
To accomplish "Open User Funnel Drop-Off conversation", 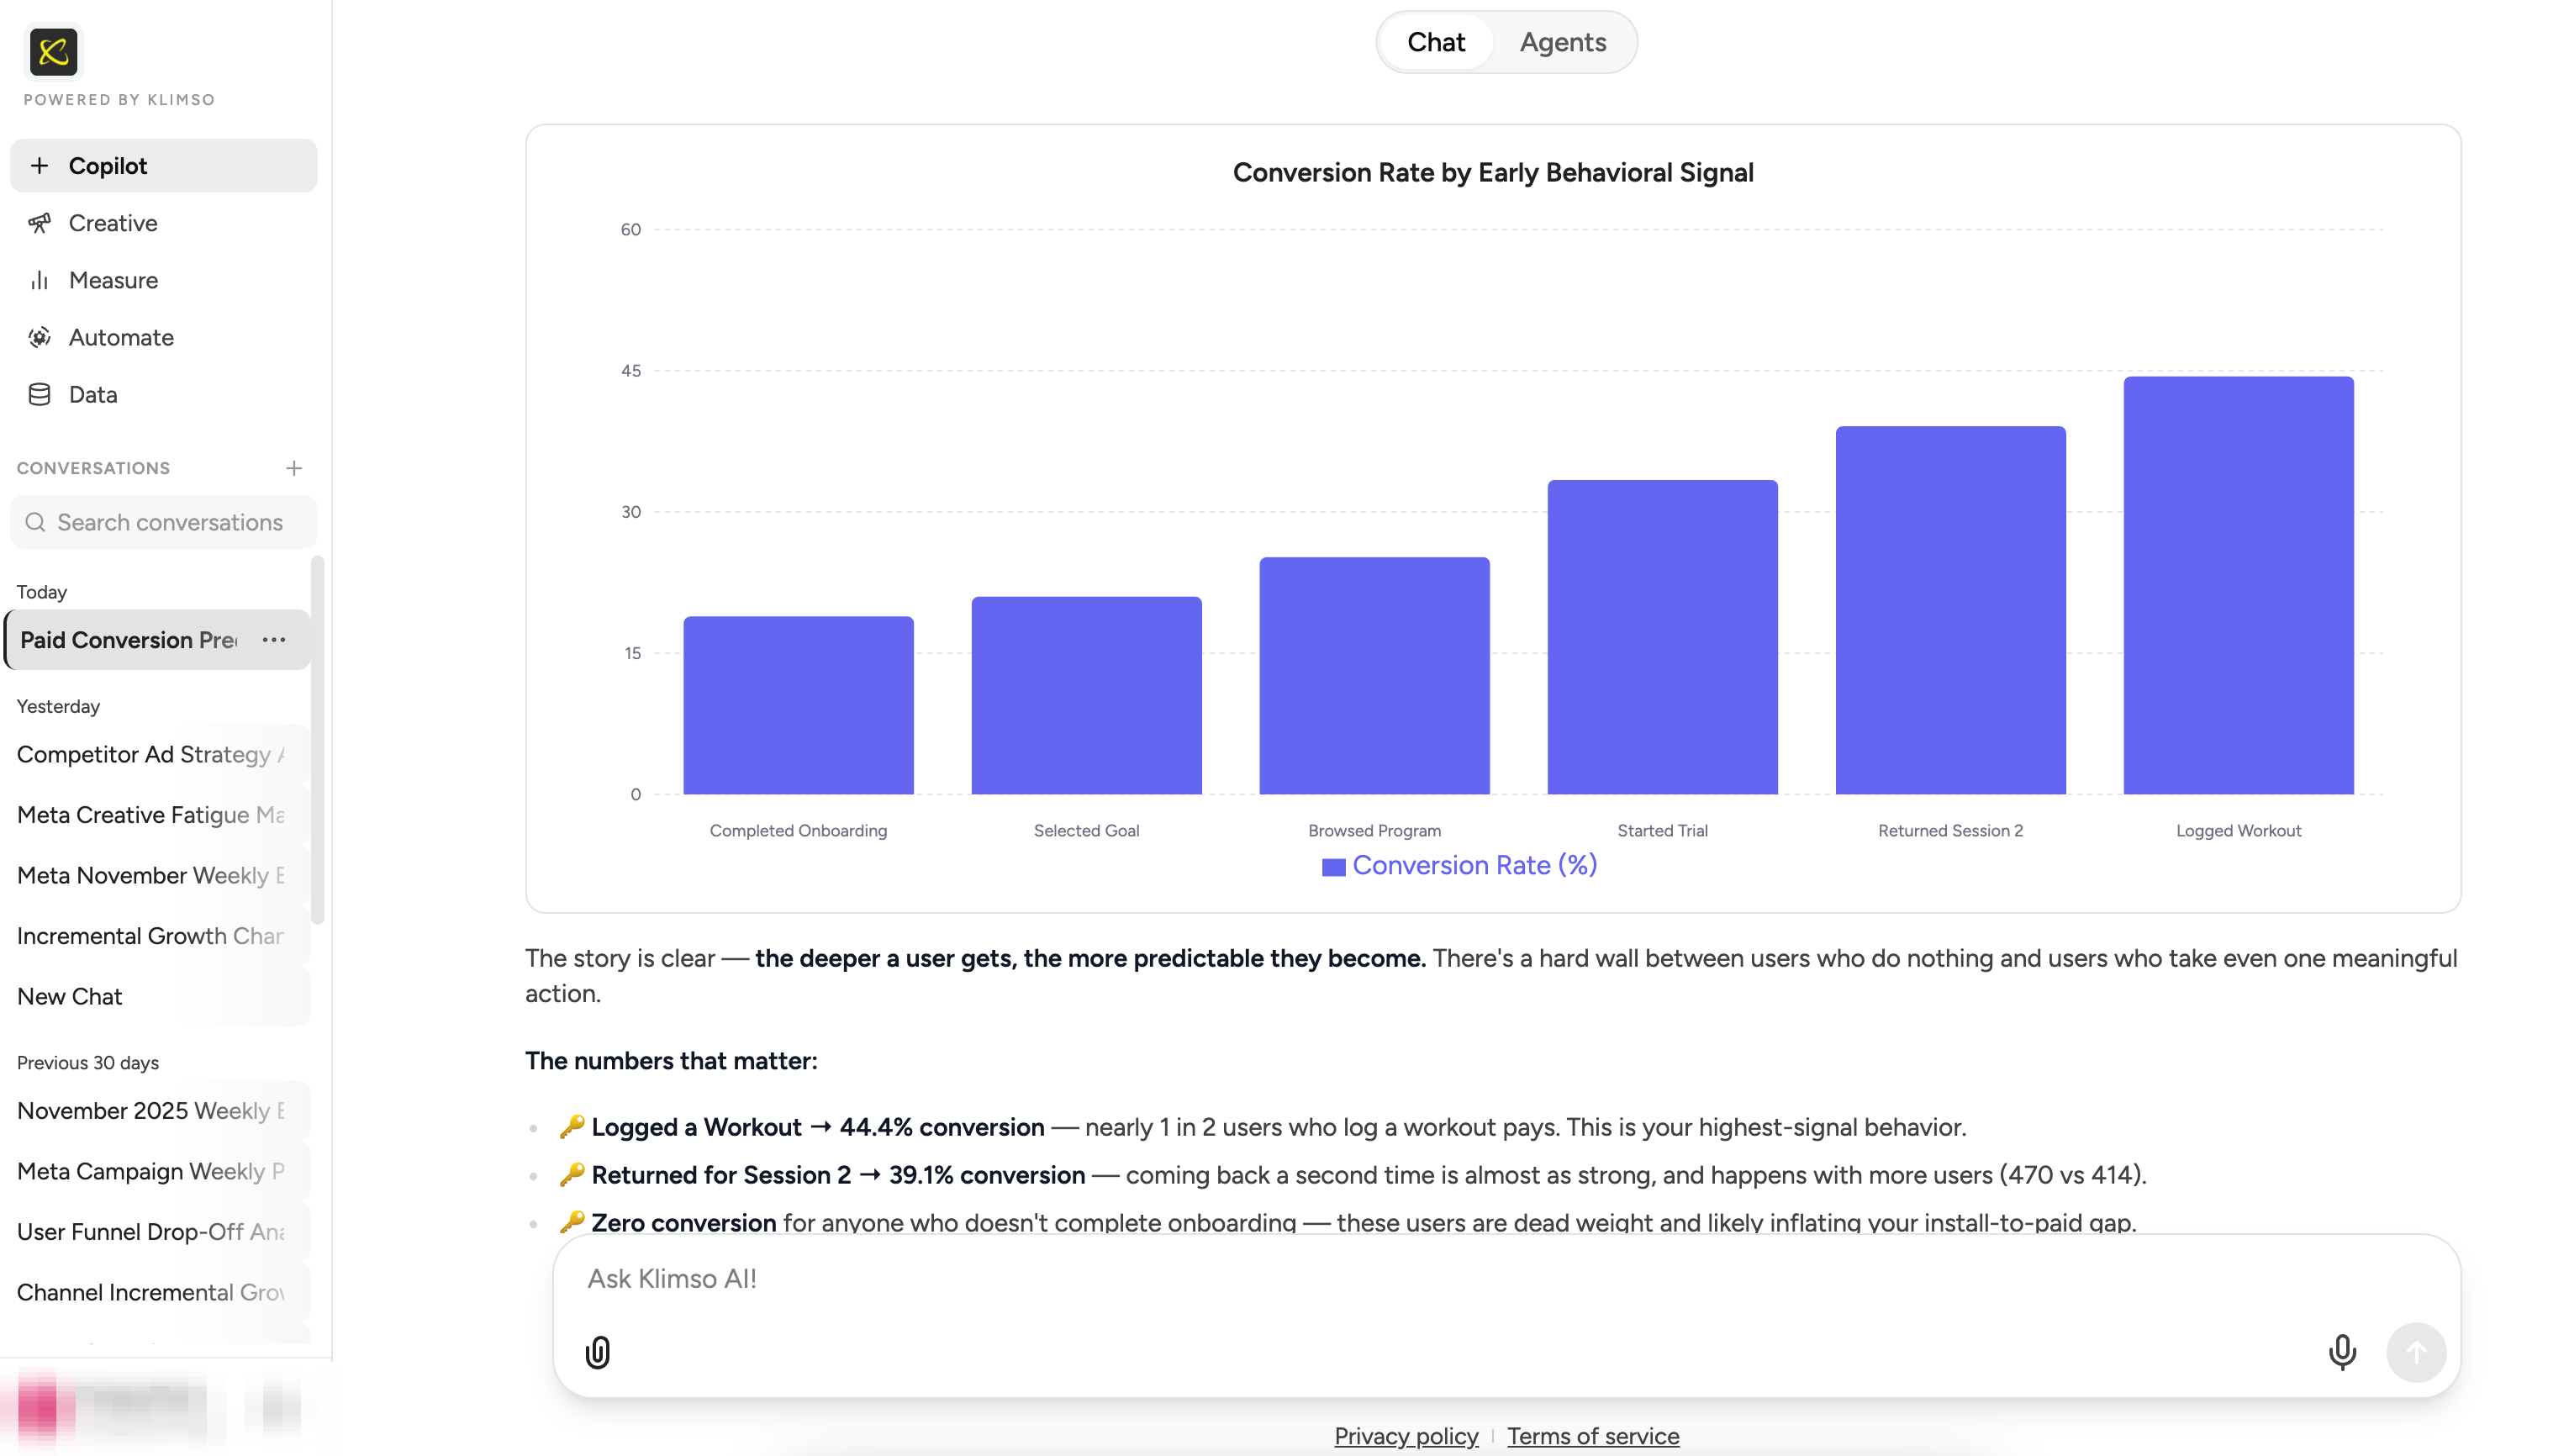I will coord(157,1232).
